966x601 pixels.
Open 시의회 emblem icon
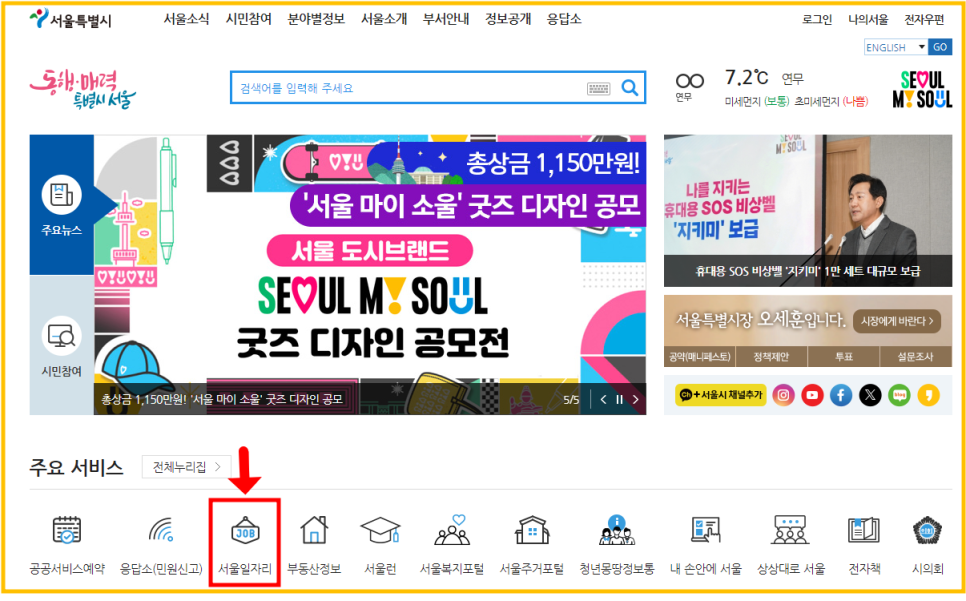[927, 530]
